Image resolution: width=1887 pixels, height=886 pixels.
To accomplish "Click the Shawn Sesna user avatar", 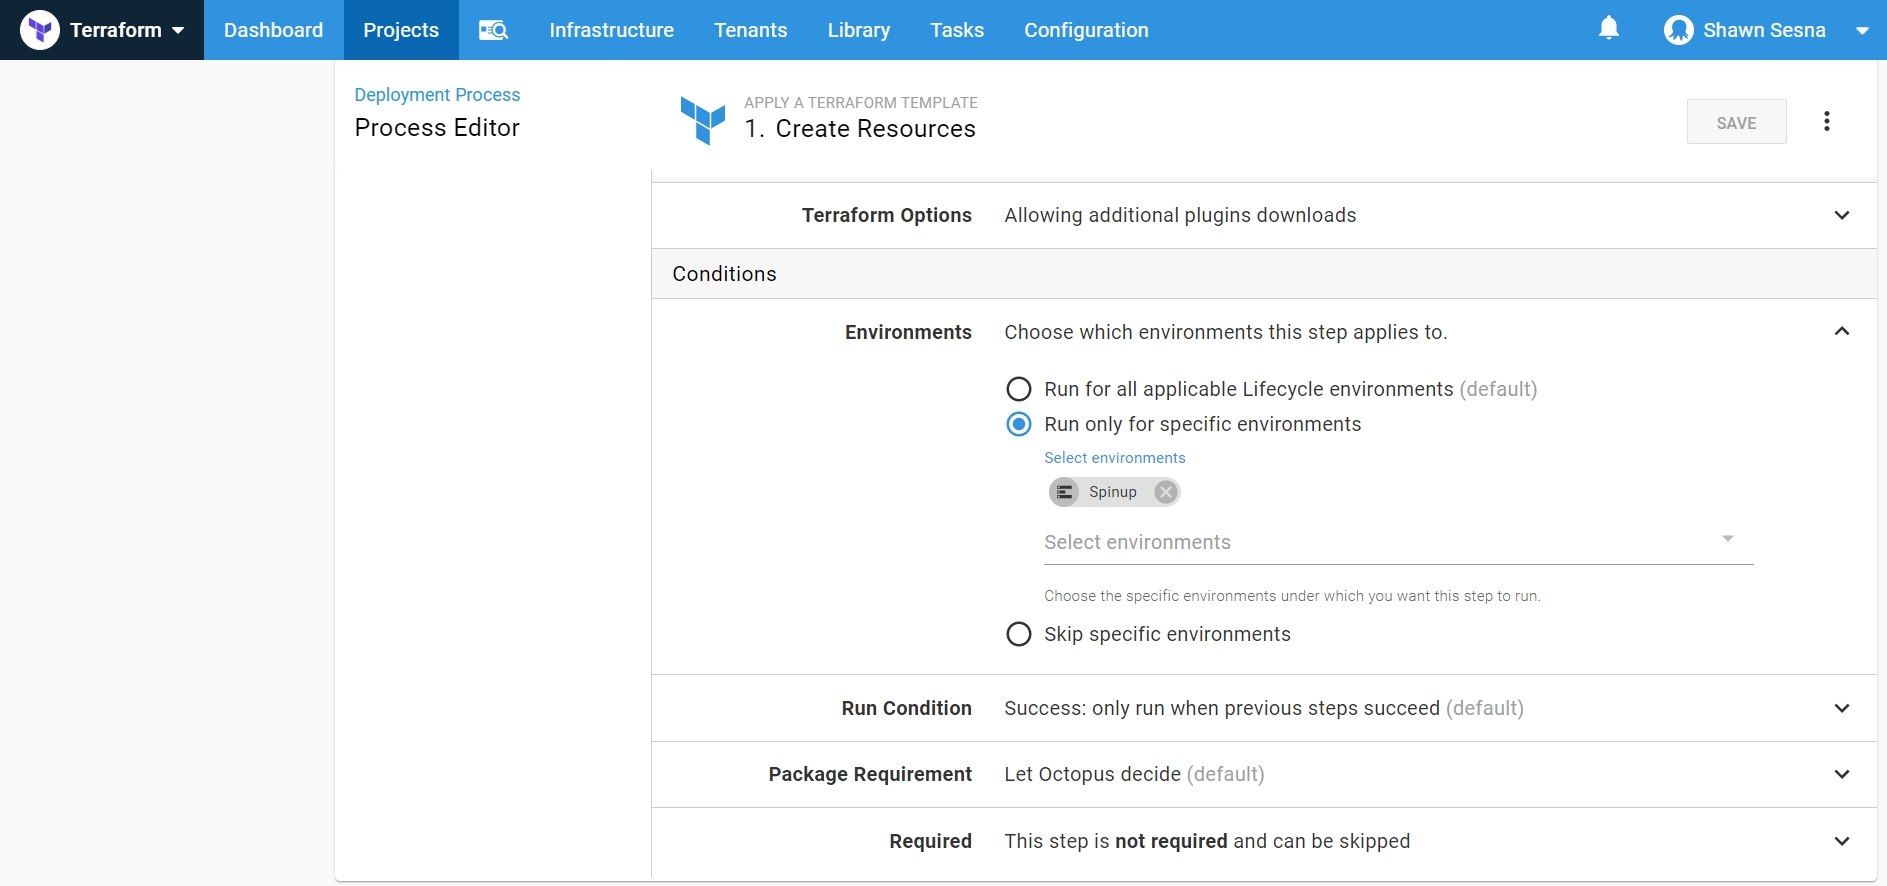I will (x=1678, y=30).
